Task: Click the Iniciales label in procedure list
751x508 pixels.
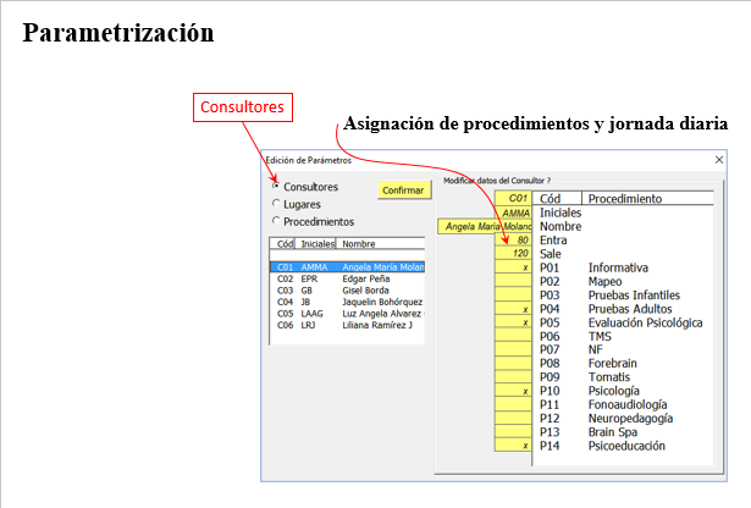Action: (x=560, y=213)
